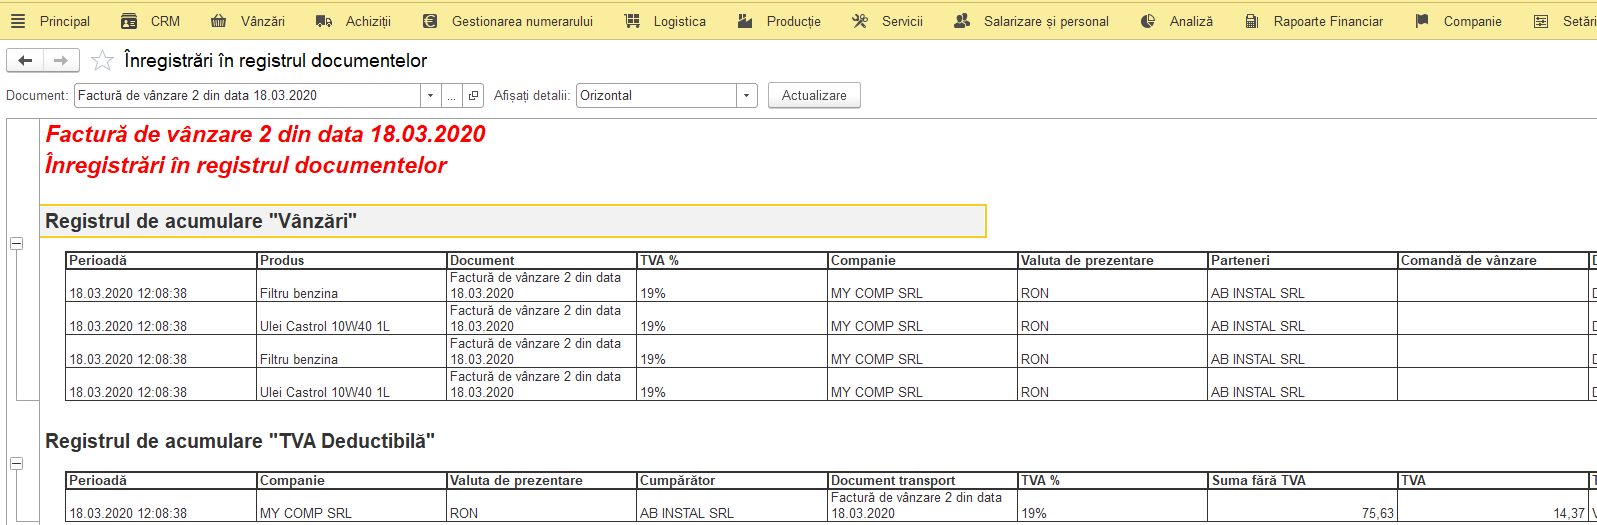This screenshot has width=1597, height=525.
Task: Click the Parteneri column header
Action: (1303, 260)
